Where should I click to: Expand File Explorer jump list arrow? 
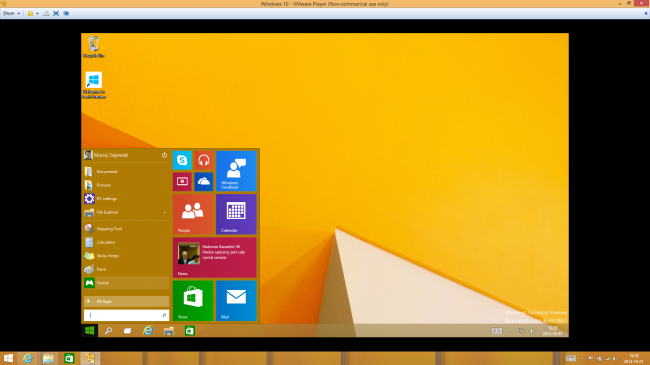165,212
